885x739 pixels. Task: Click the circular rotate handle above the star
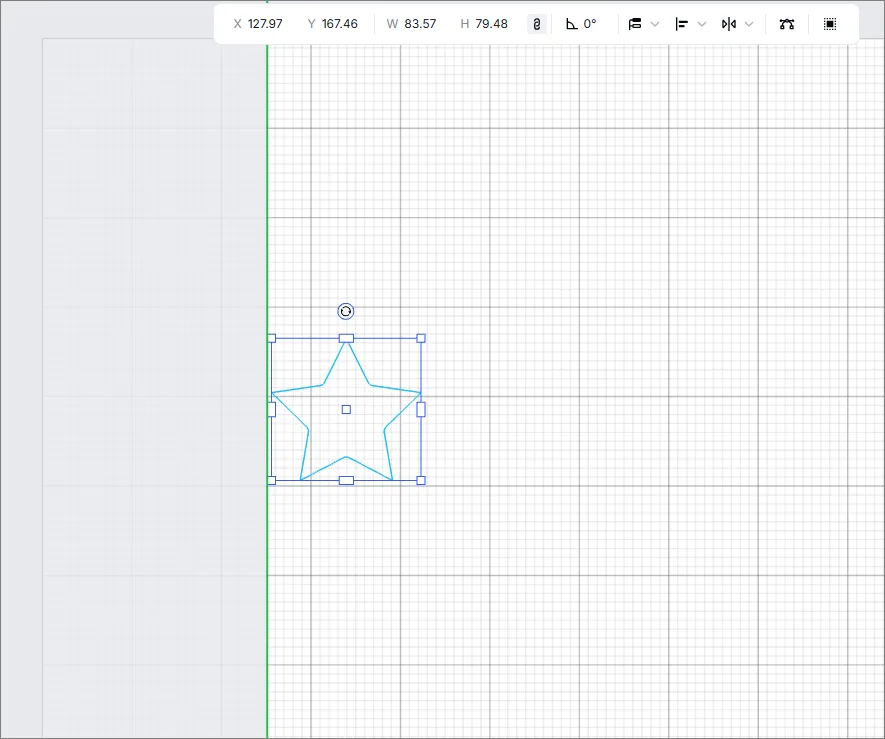coord(345,311)
